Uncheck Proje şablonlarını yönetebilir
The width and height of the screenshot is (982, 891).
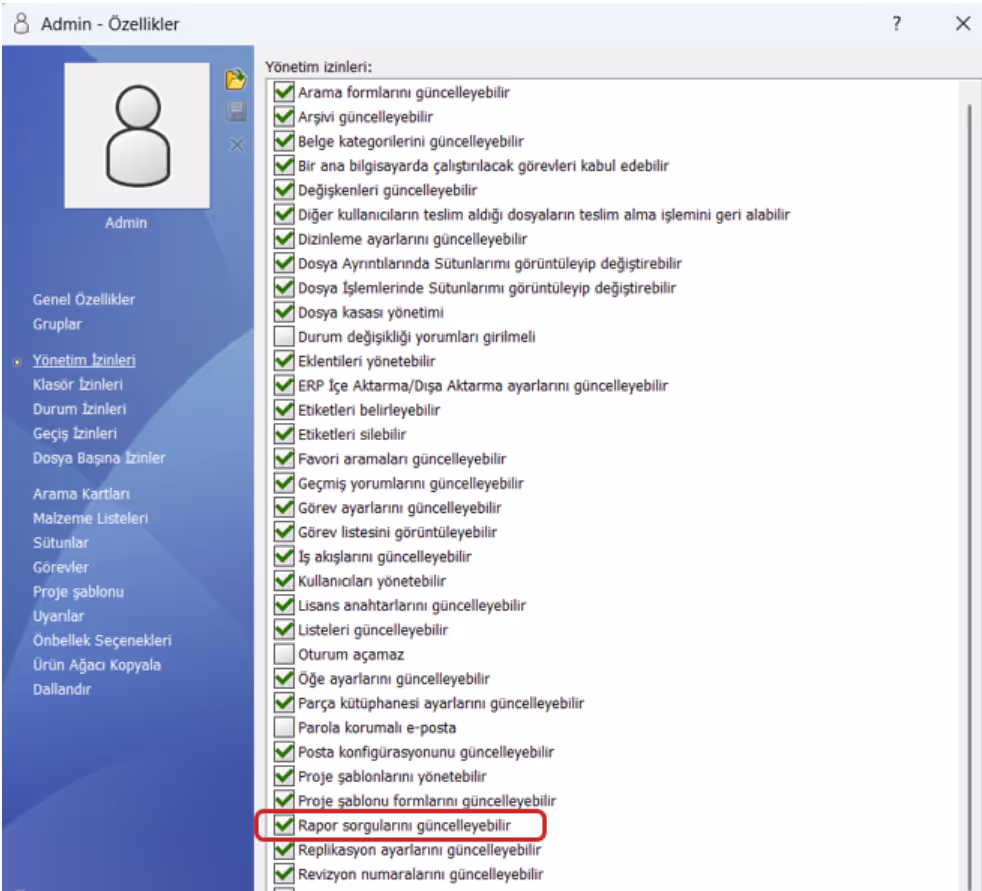(x=284, y=776)
